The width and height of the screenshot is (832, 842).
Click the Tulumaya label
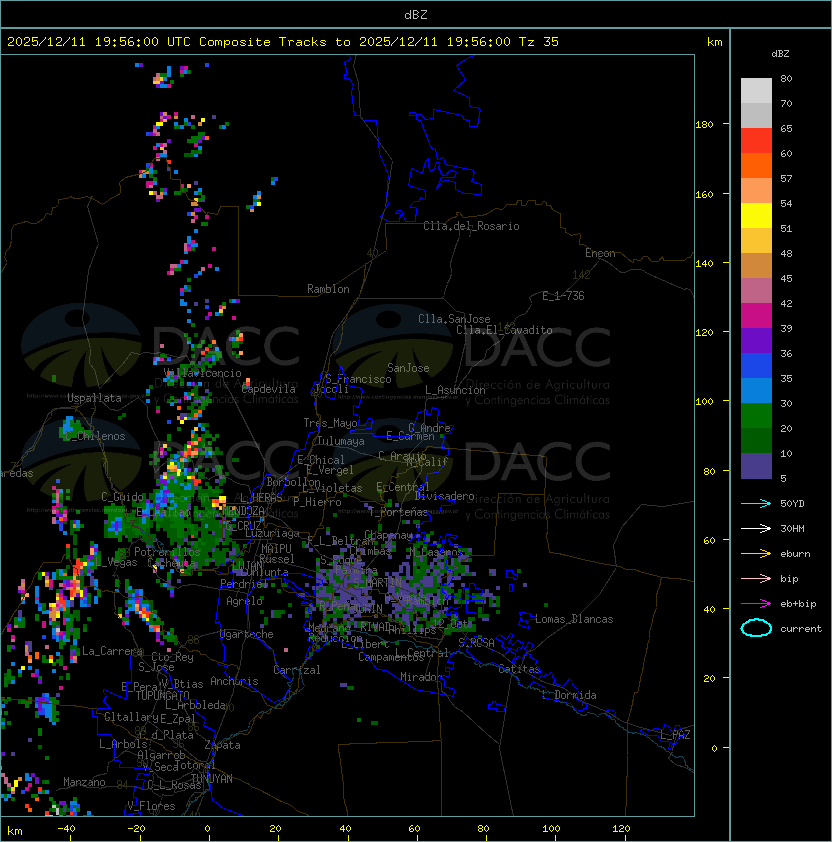[341, 441]
